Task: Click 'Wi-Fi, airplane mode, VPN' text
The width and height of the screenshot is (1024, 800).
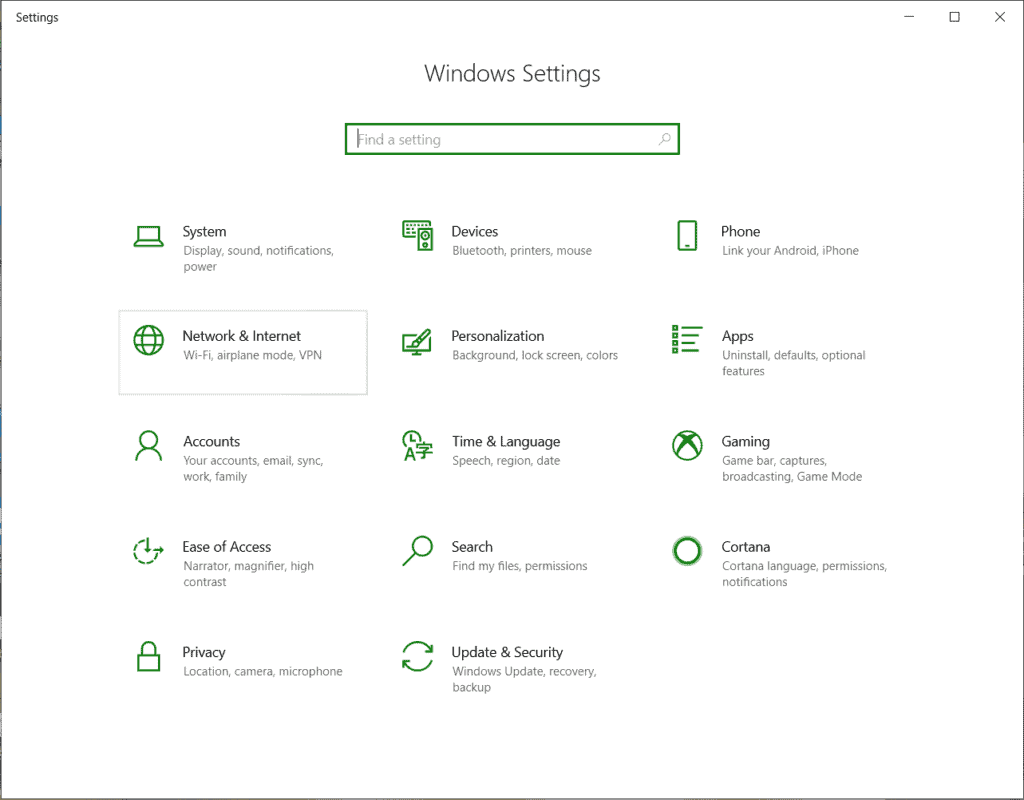Action: click(x=253, y=355)
